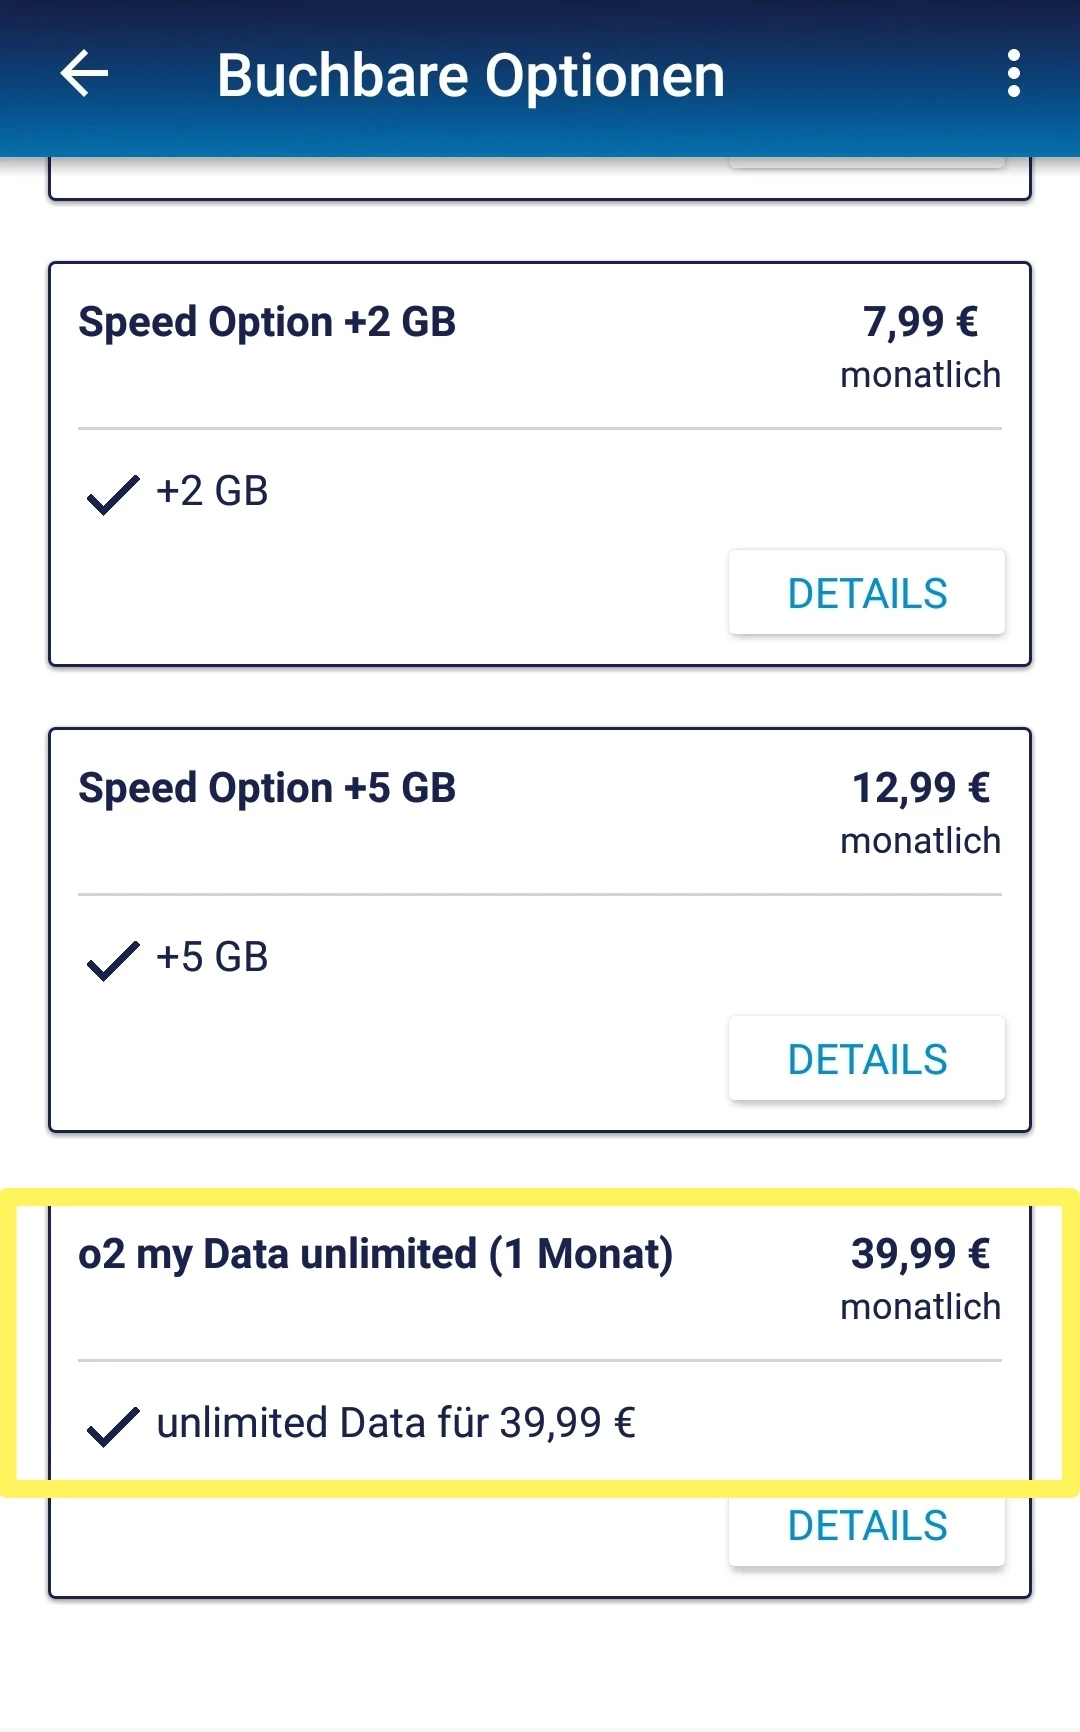
Task: Click the checkmark beside +5 GB
Action: [112, 960]
